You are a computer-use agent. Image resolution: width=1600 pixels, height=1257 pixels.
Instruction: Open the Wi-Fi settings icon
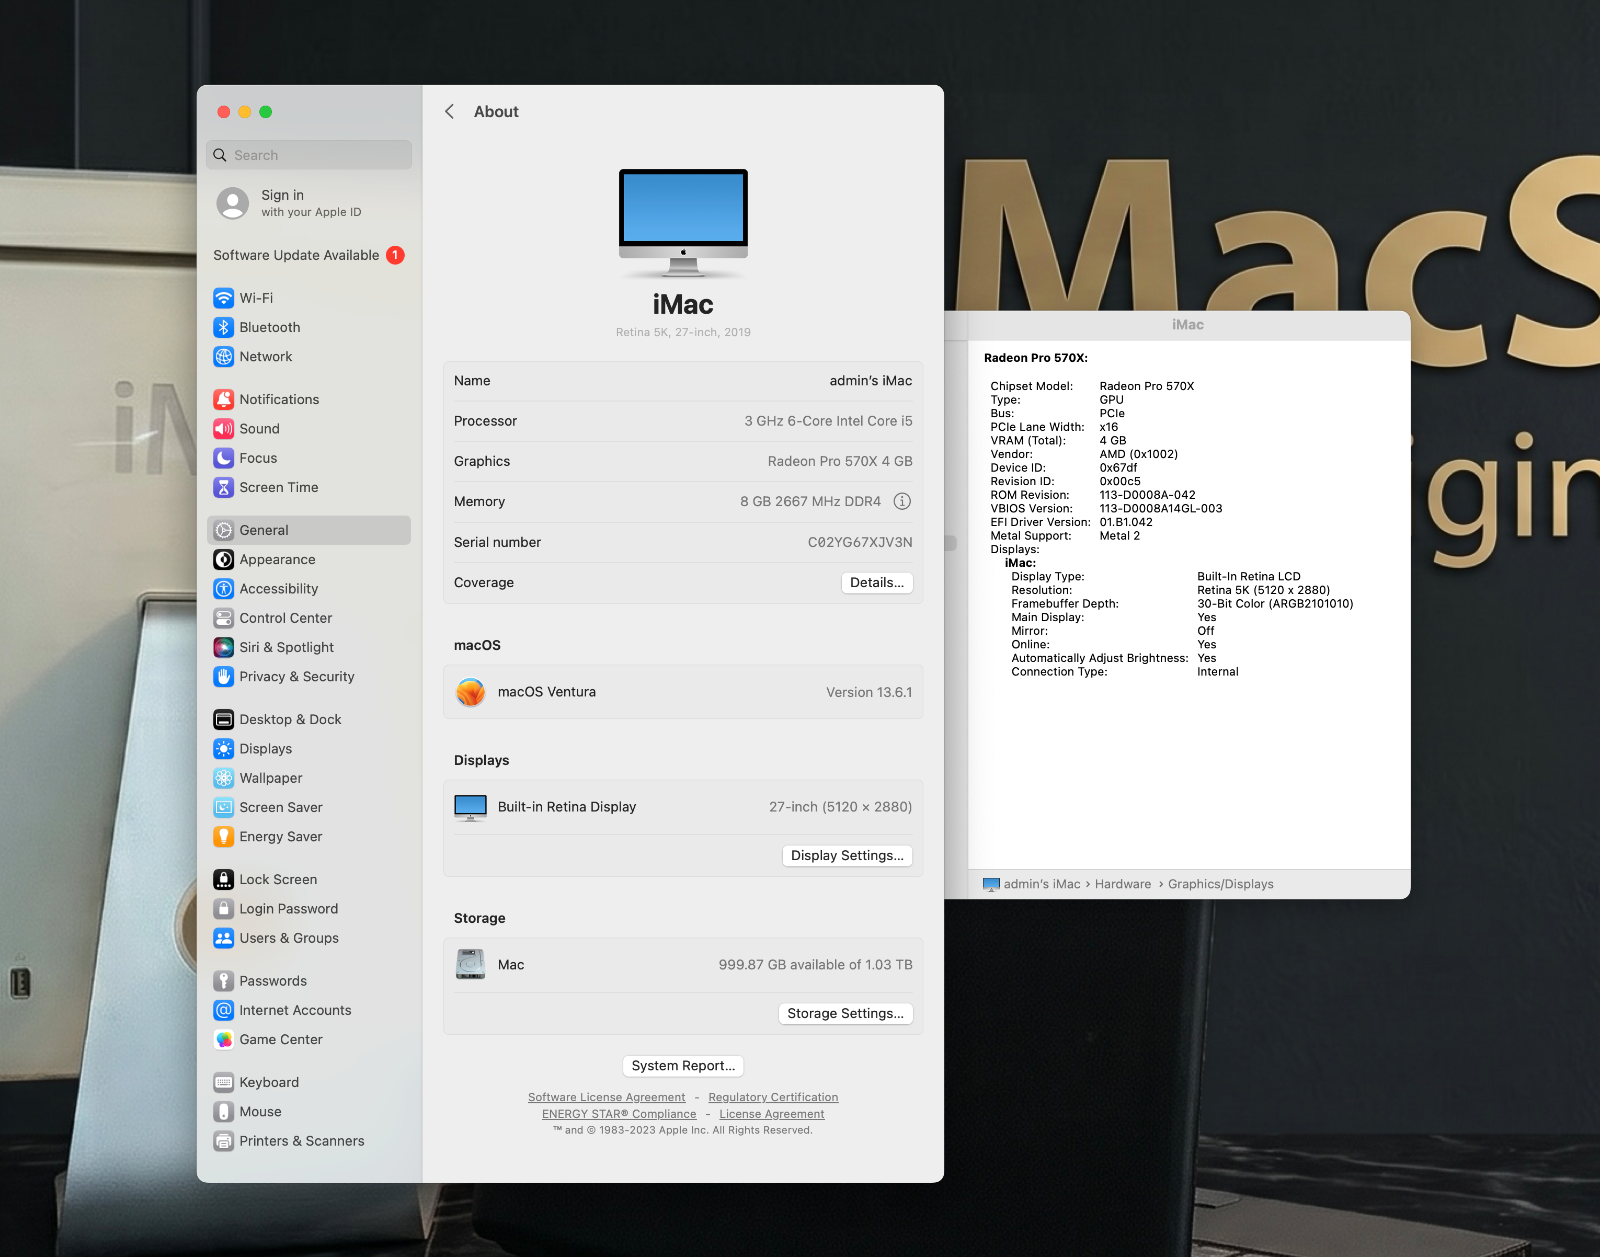(224, 298)
